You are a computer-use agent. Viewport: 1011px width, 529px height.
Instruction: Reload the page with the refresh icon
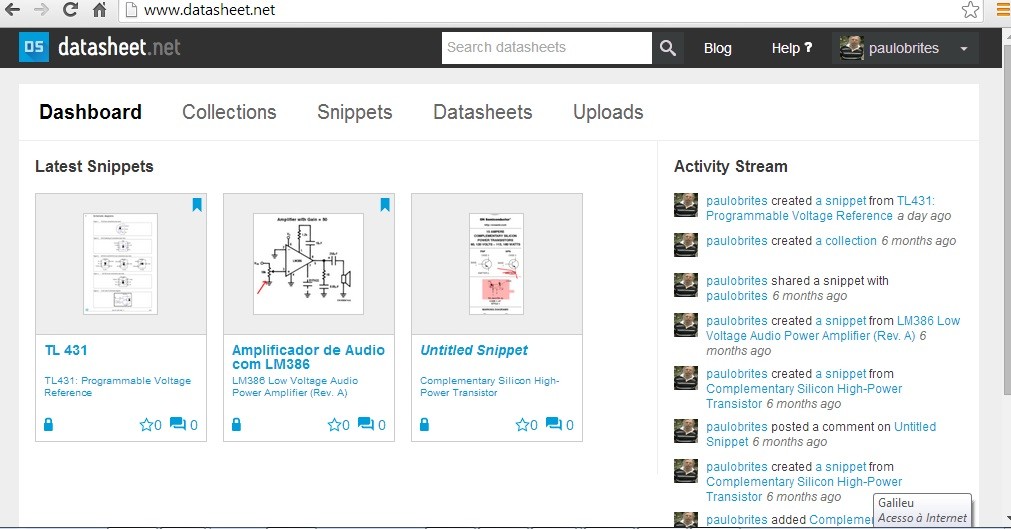click(70, 10)
